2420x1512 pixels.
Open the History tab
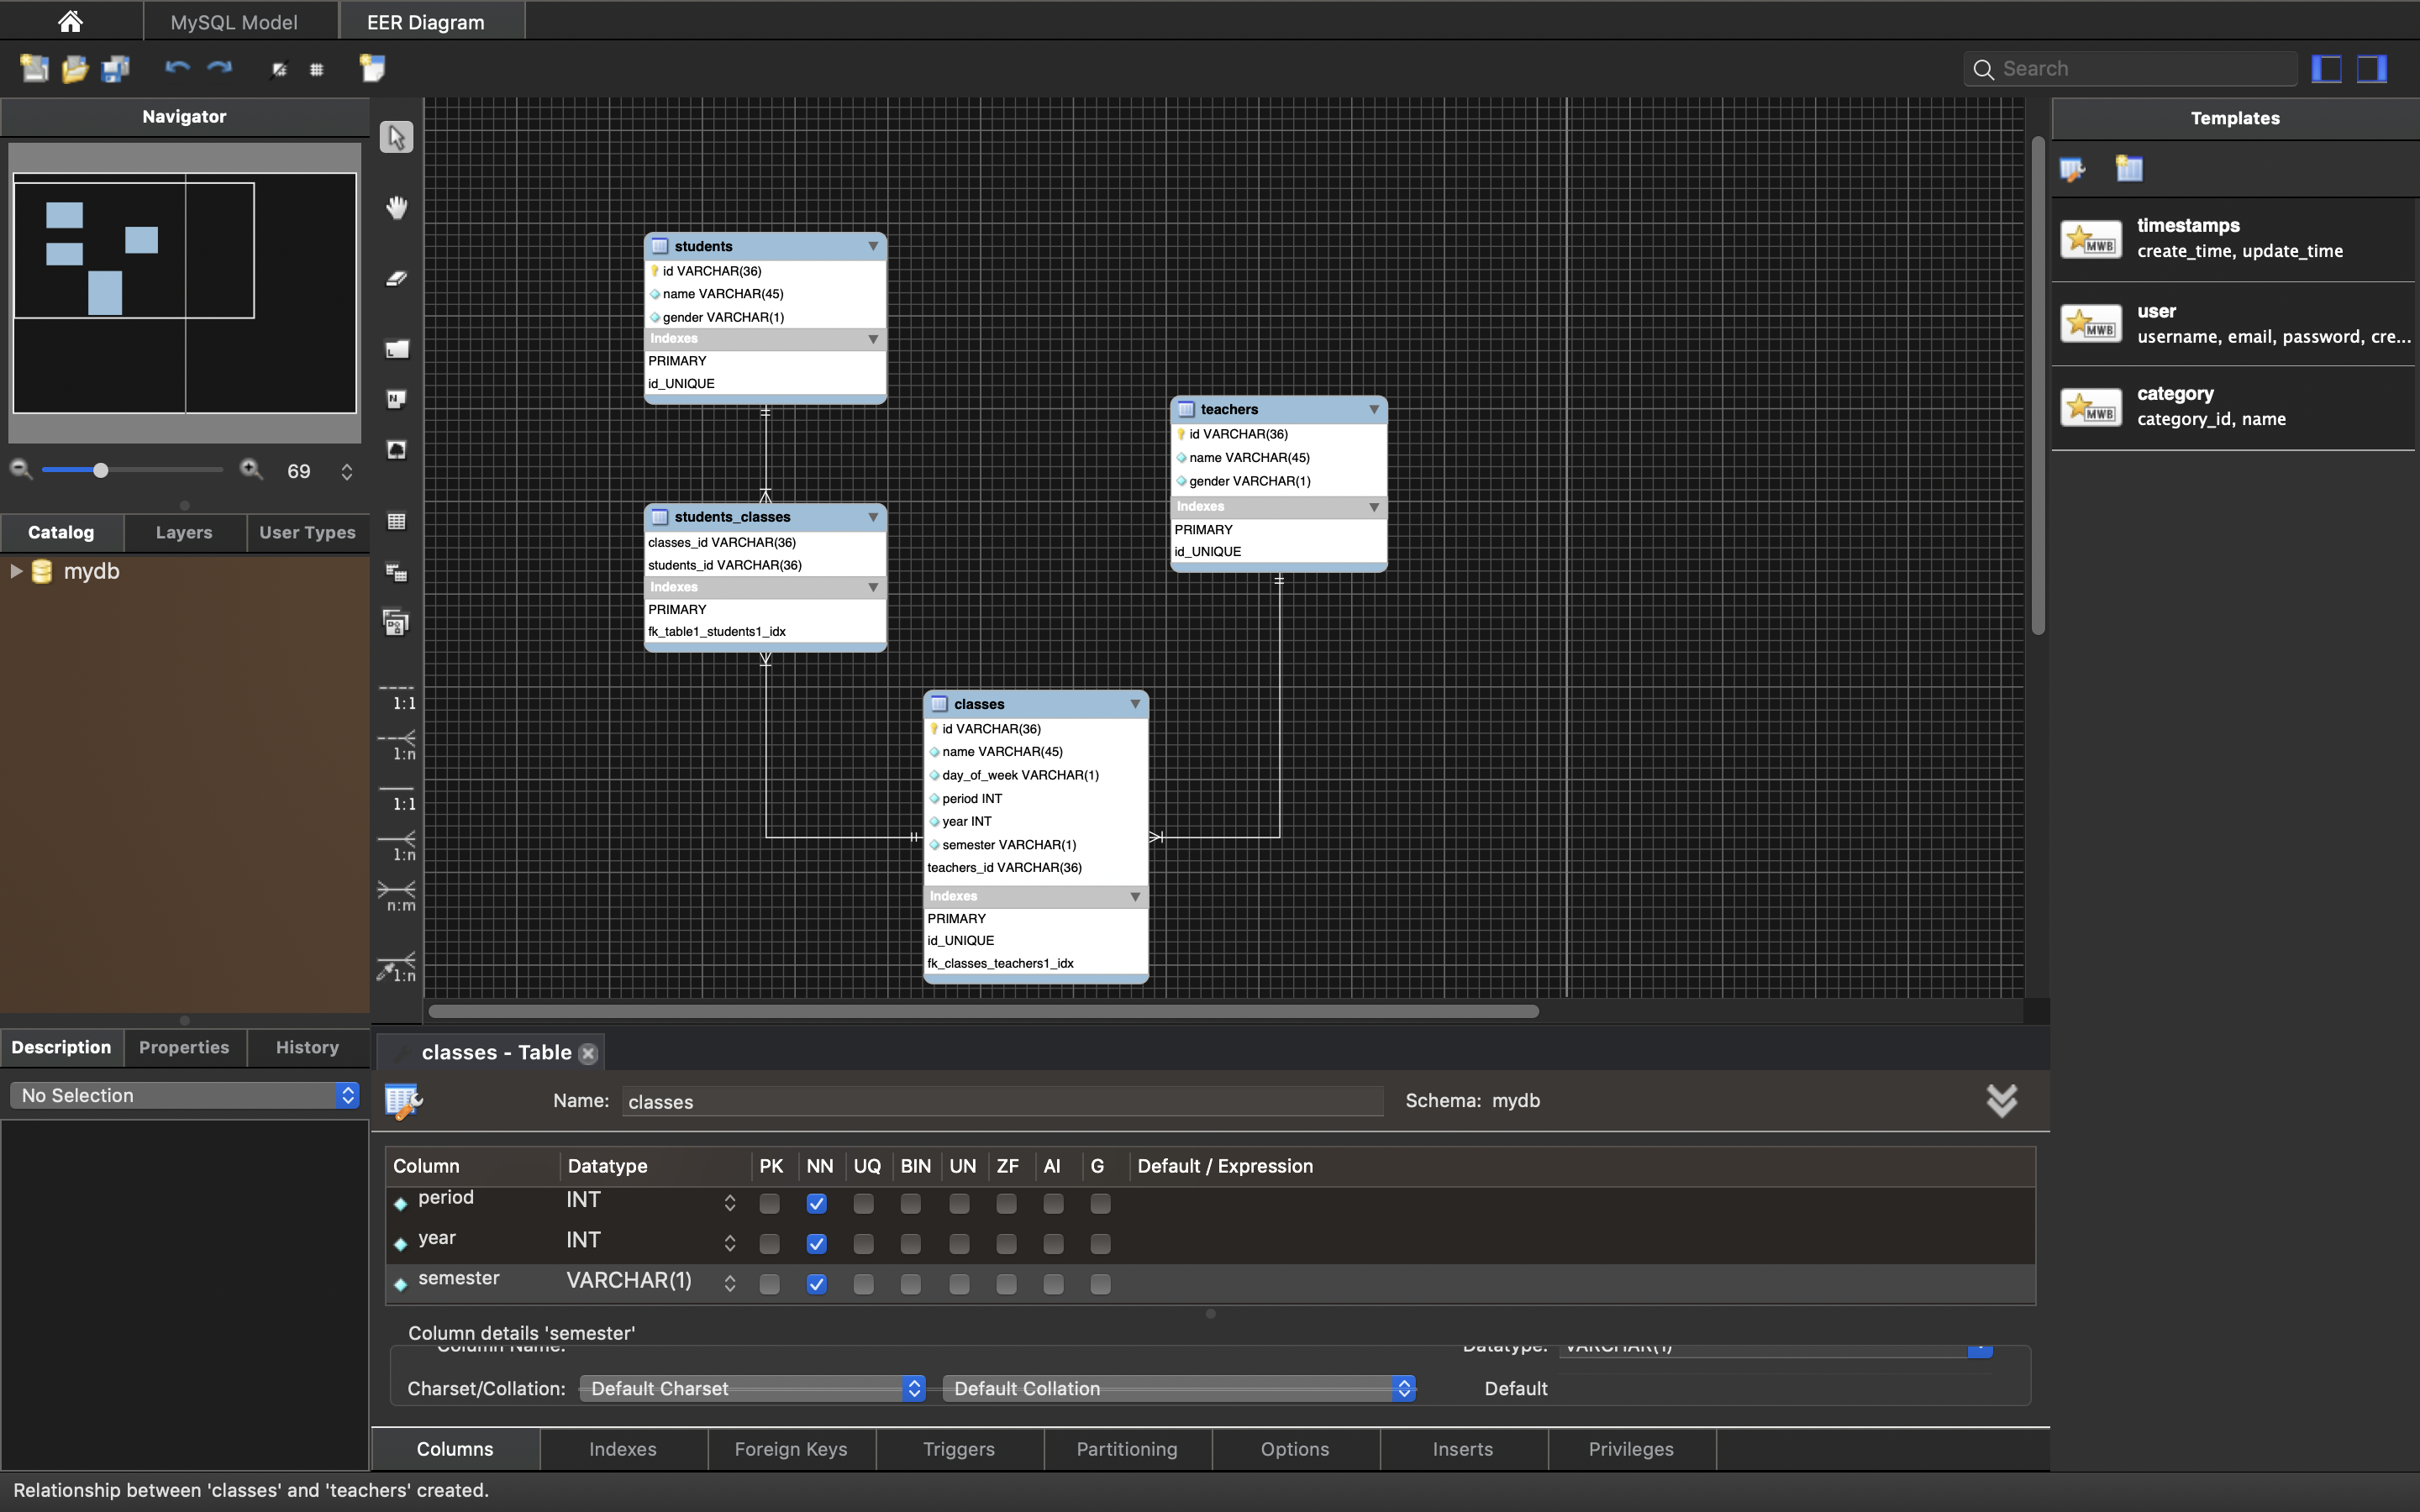point(307,1047)
